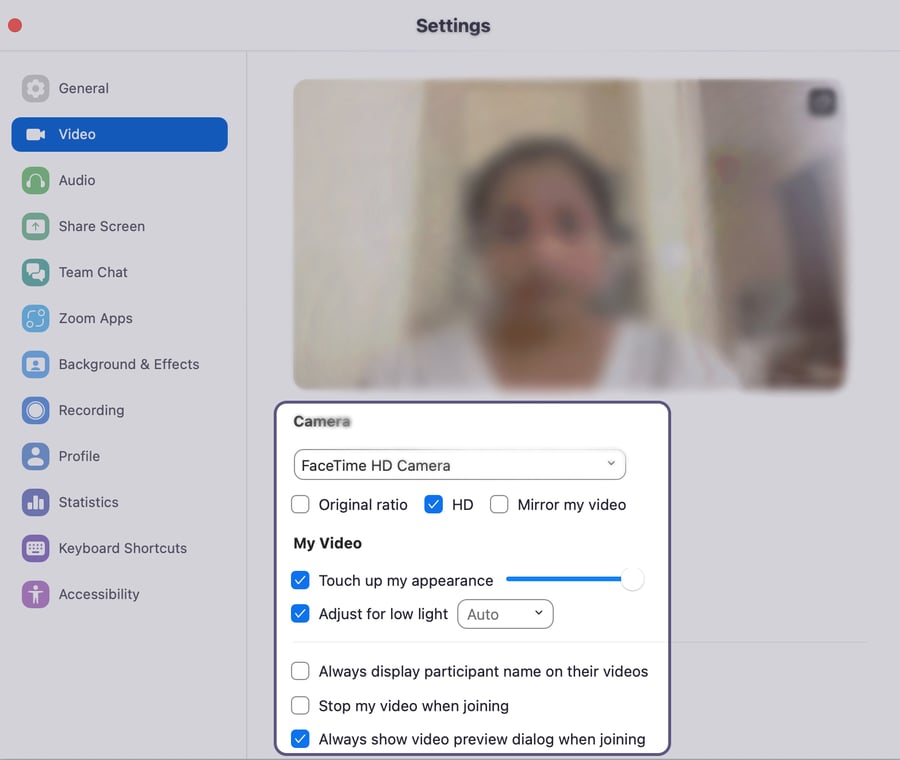The image size is (900, 760).
Task: Select the Recording settings icon
Action: click(35, 410)
